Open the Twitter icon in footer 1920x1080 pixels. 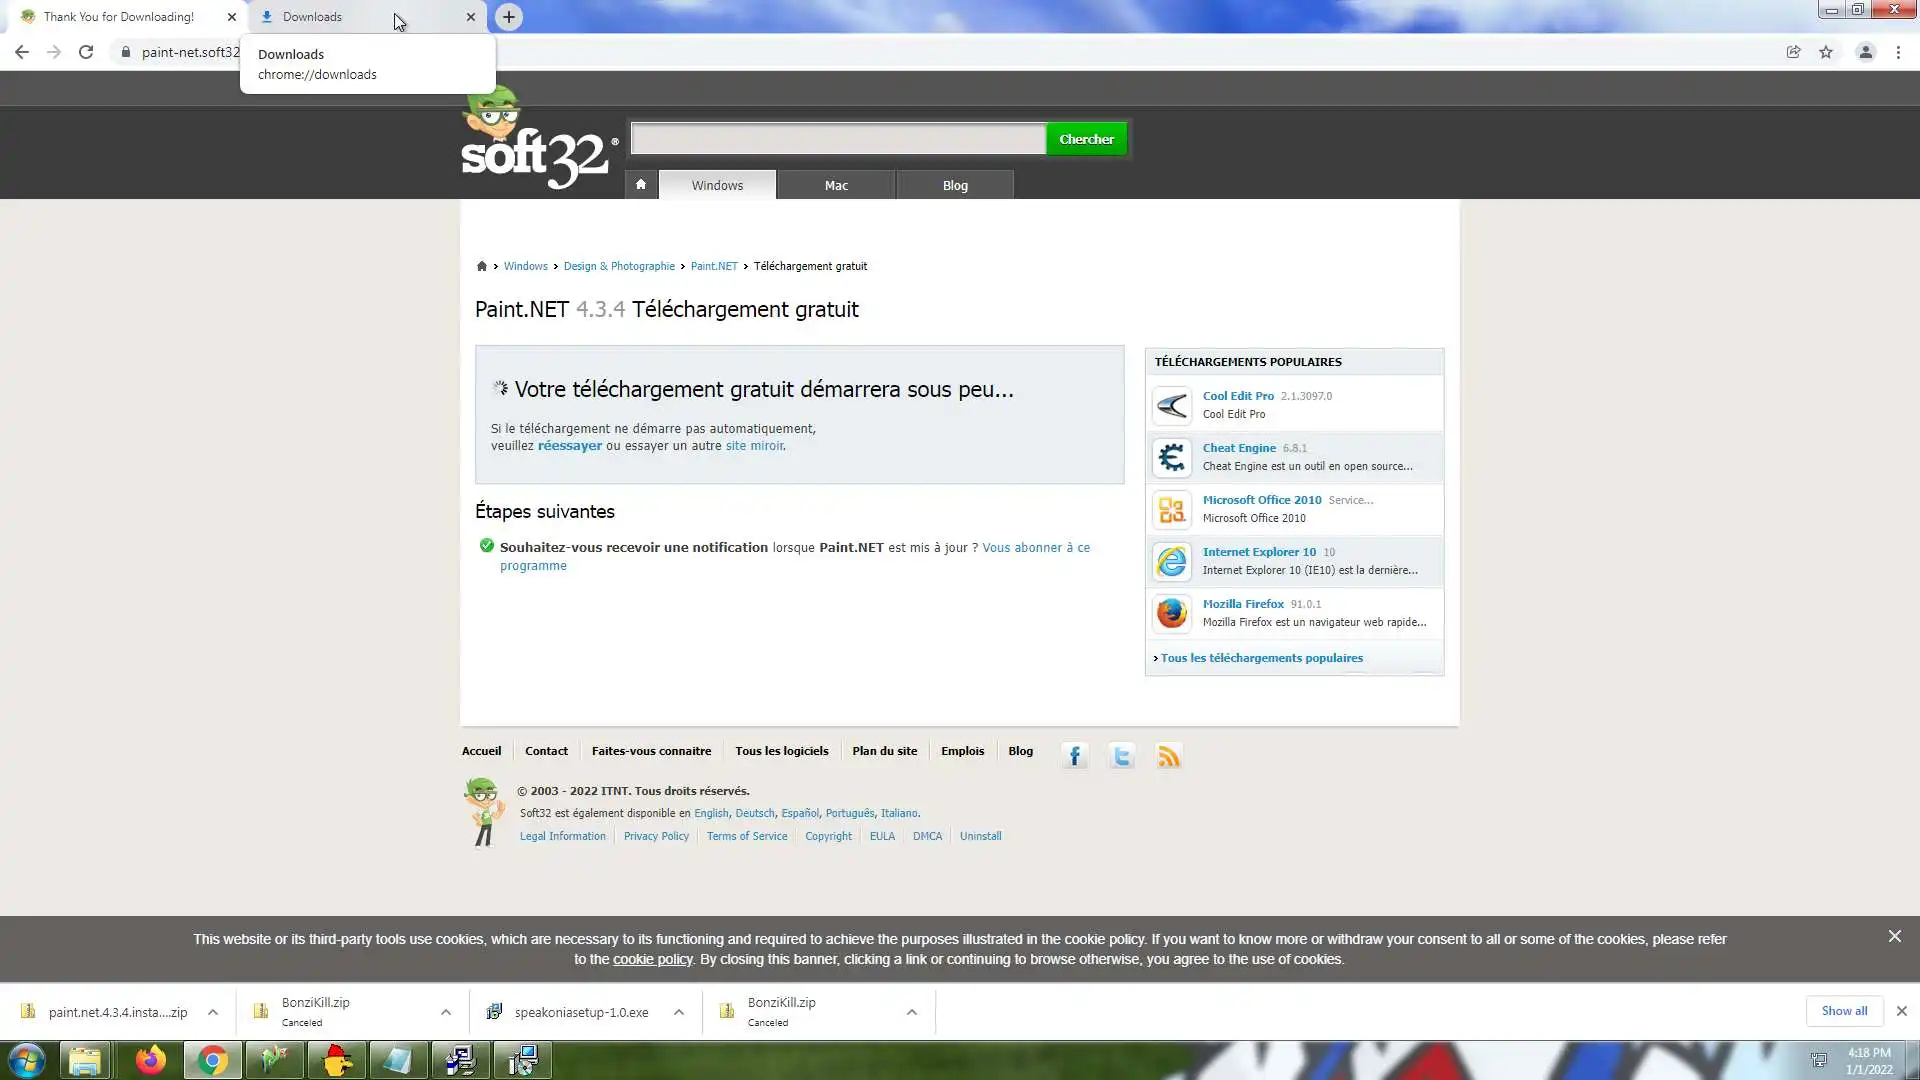click(1122, 756)
